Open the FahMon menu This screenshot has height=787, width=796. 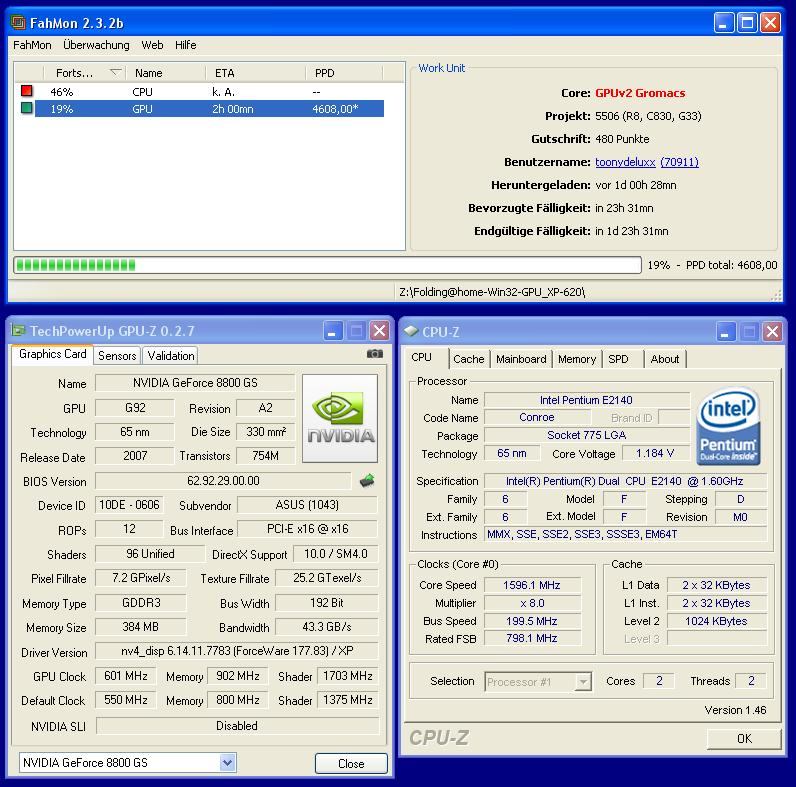(x=32, y=45)
